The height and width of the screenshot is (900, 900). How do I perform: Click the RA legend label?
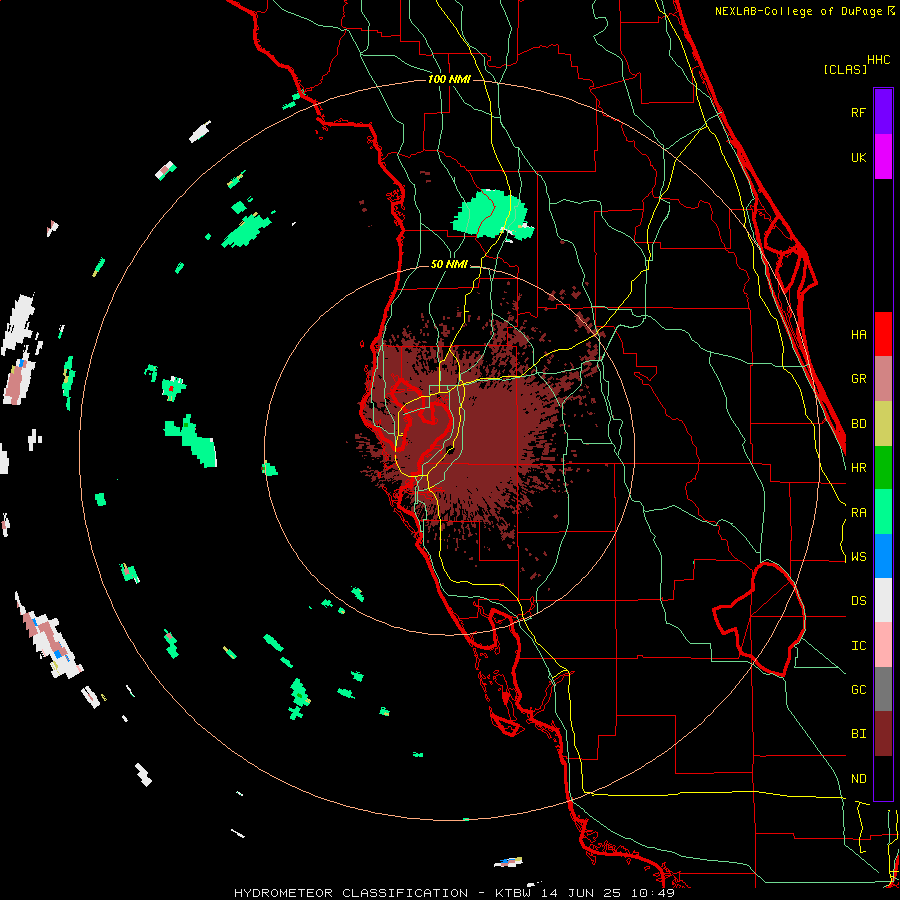[858, 513]
